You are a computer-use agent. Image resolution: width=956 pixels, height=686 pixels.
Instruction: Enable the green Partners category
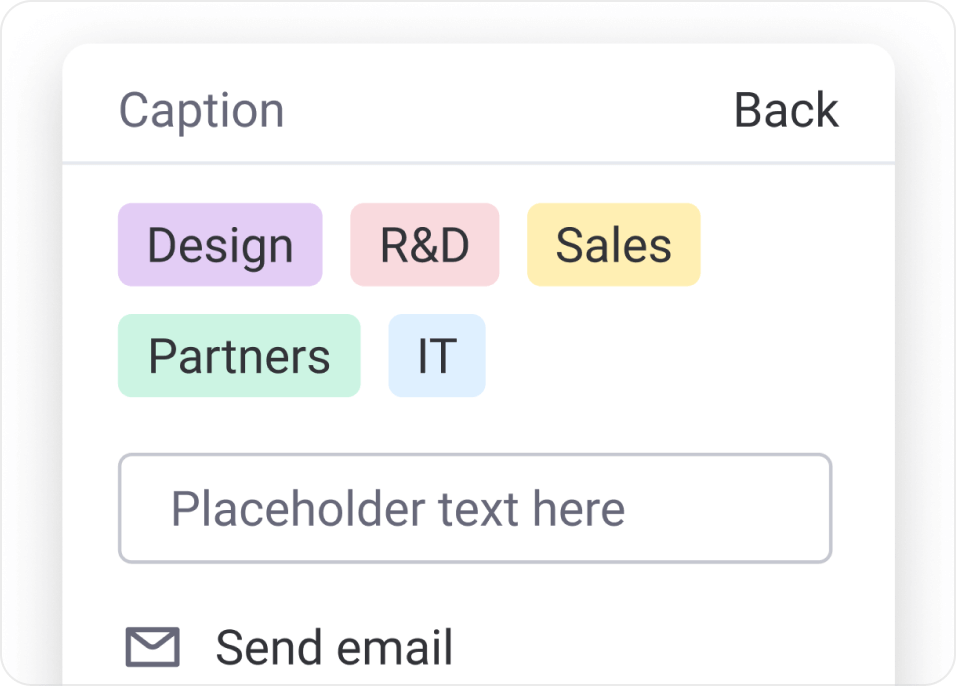(239, 355)
